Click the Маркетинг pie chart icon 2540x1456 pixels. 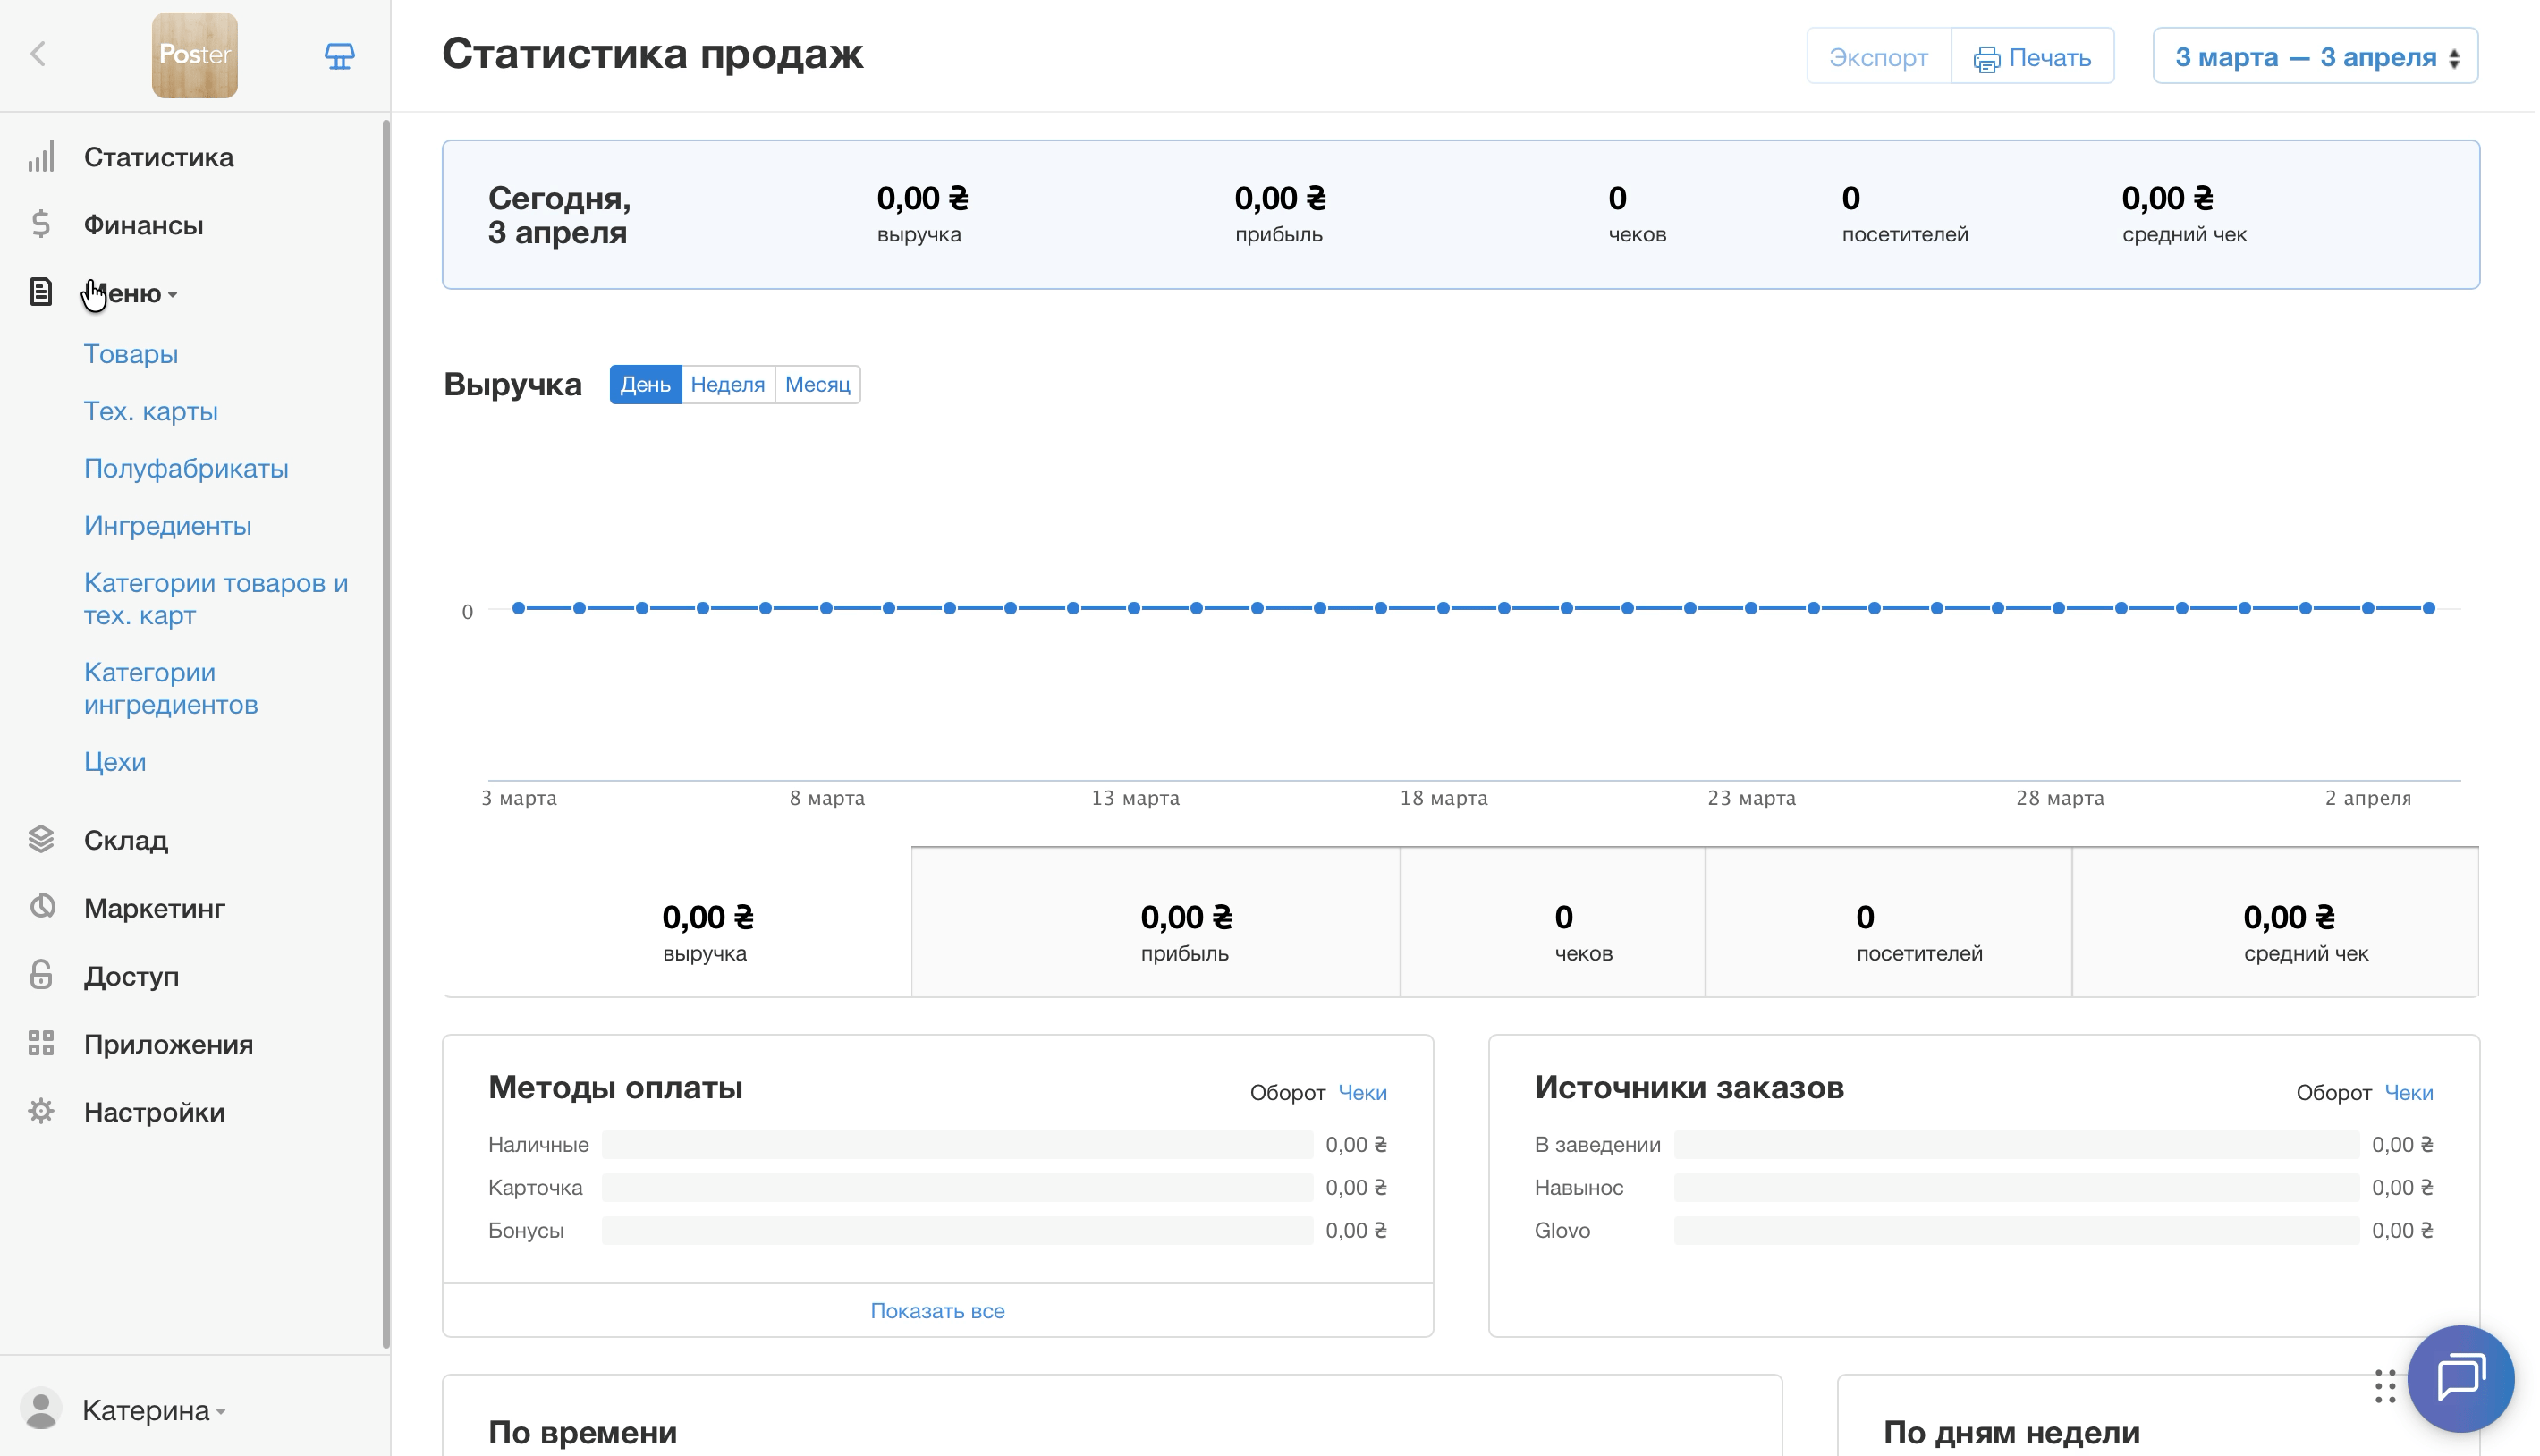[41, 907]
